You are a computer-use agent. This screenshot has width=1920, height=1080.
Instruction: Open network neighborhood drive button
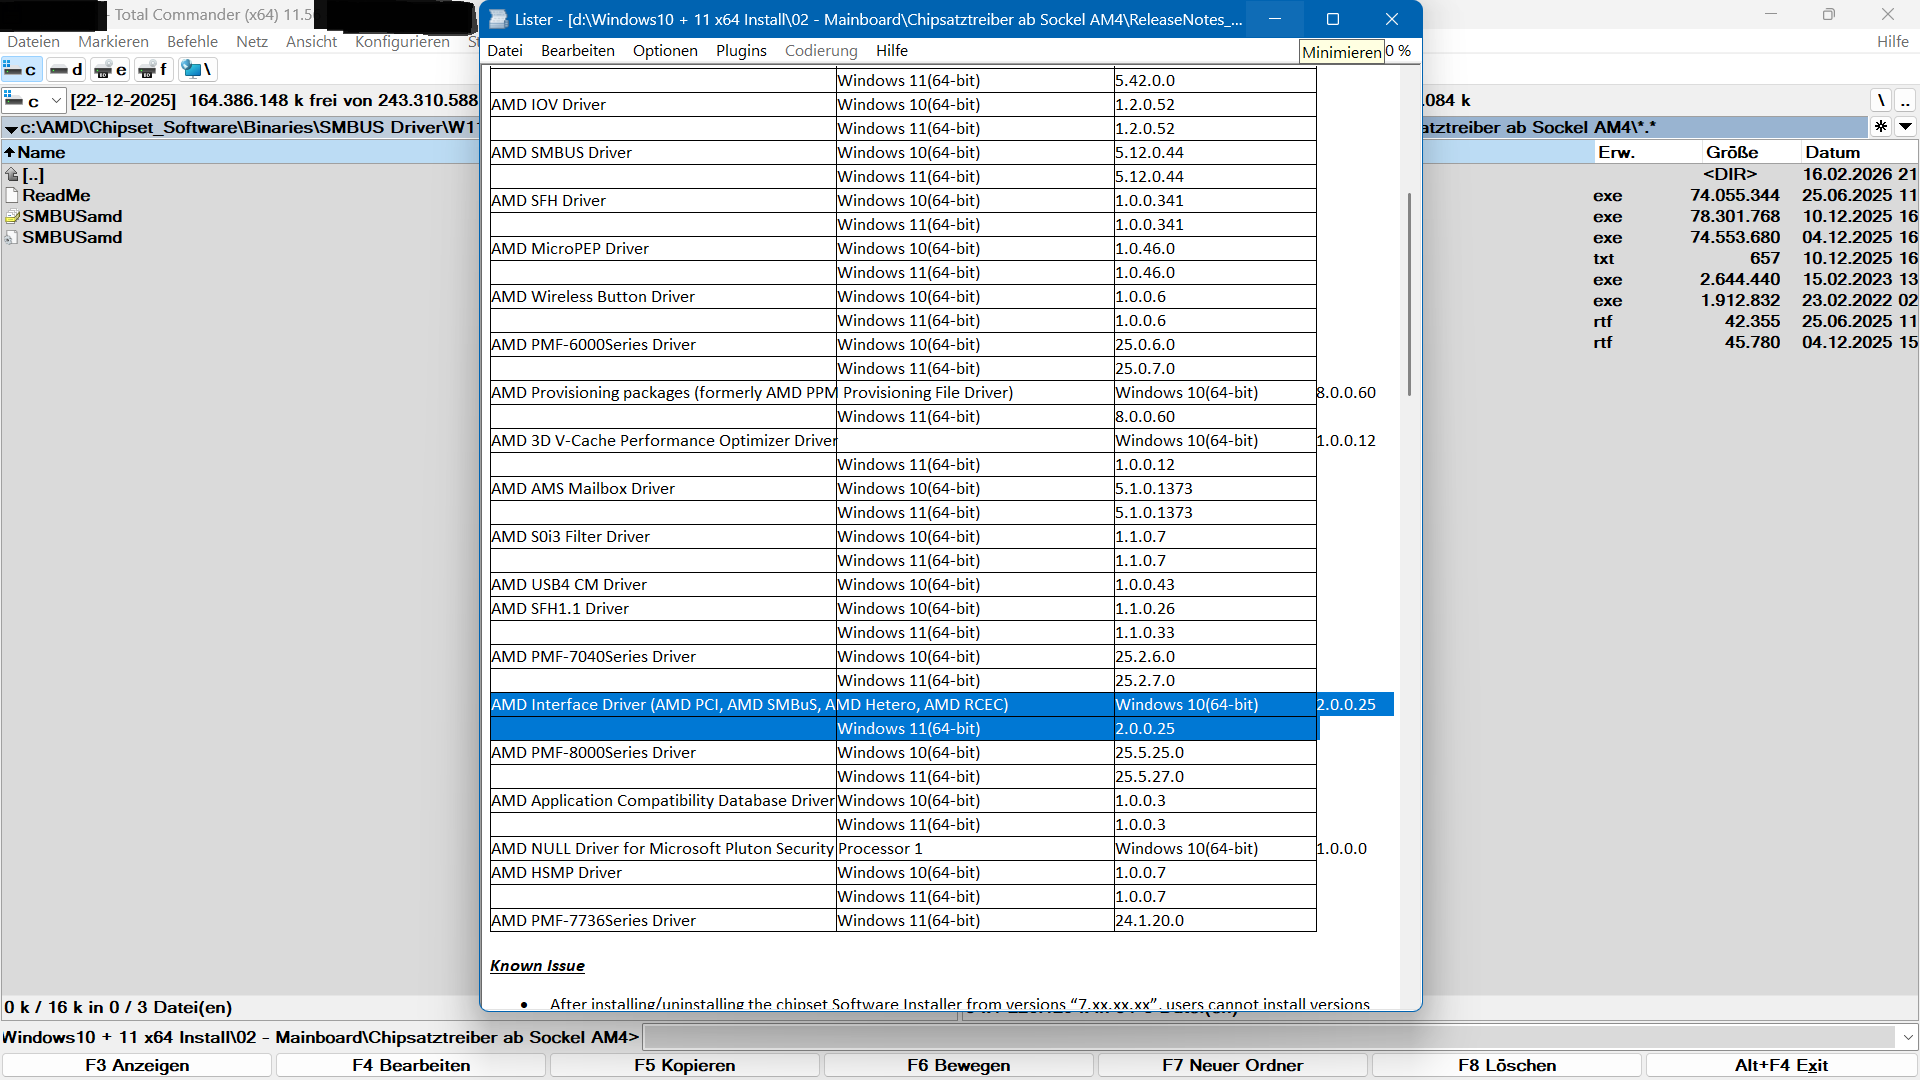click(197, 69)
